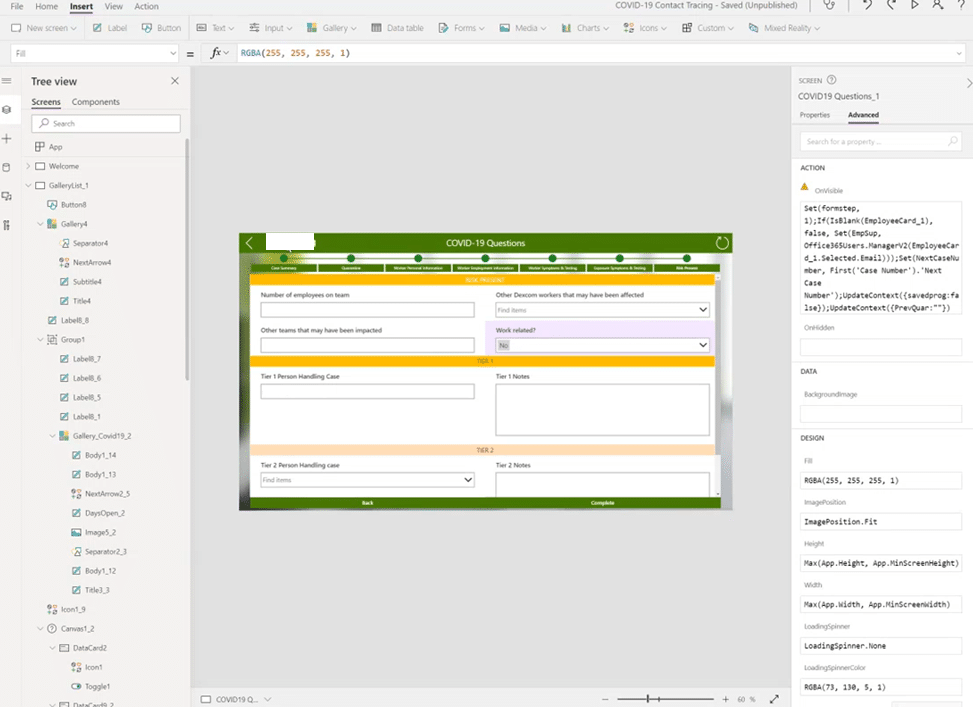Open the Charts dropdown in the toolbar
Viewport: 974px width, 707px height.
click(x=585, y=28)
